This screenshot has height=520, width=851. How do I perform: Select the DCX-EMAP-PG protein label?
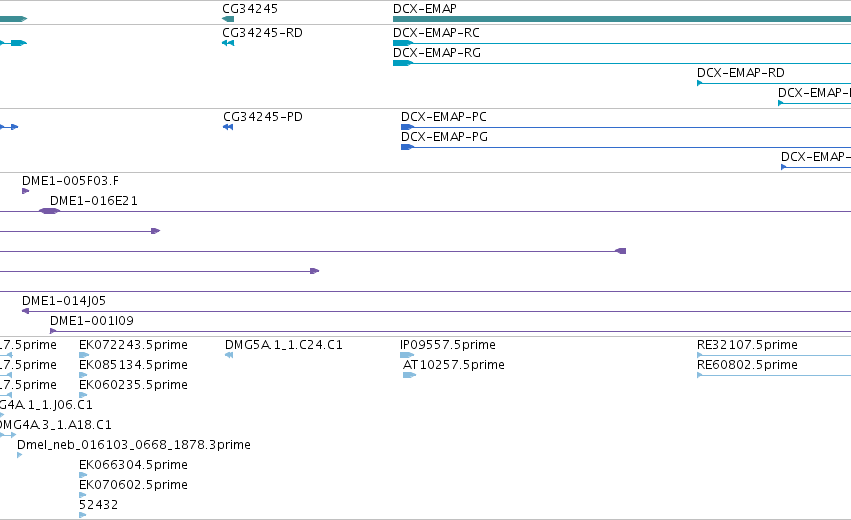point(444,137)
